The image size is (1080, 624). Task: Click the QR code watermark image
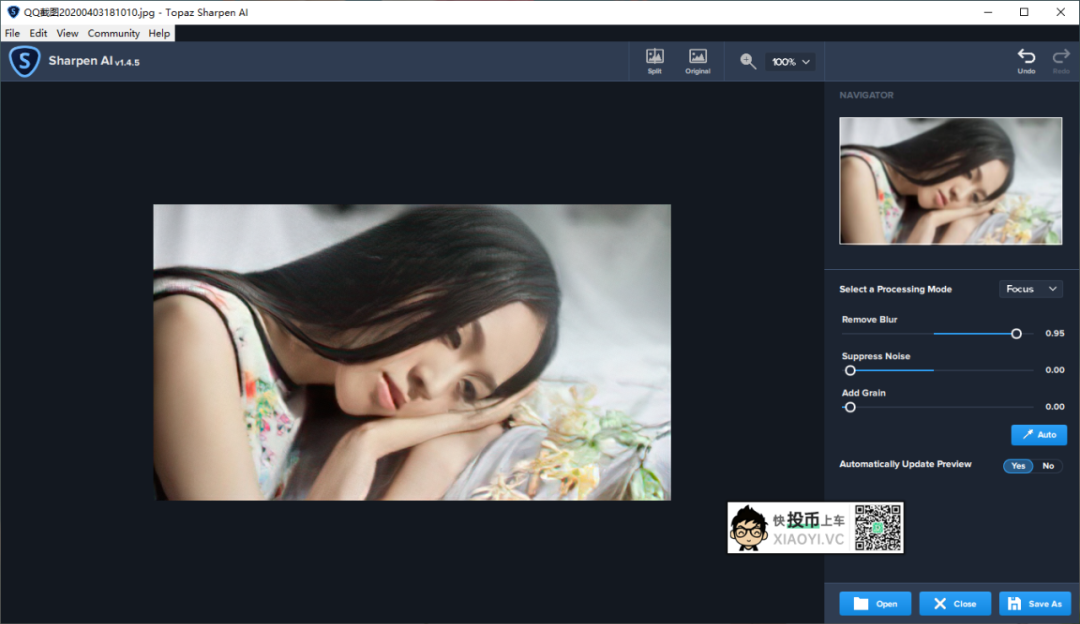pos(876,527)
